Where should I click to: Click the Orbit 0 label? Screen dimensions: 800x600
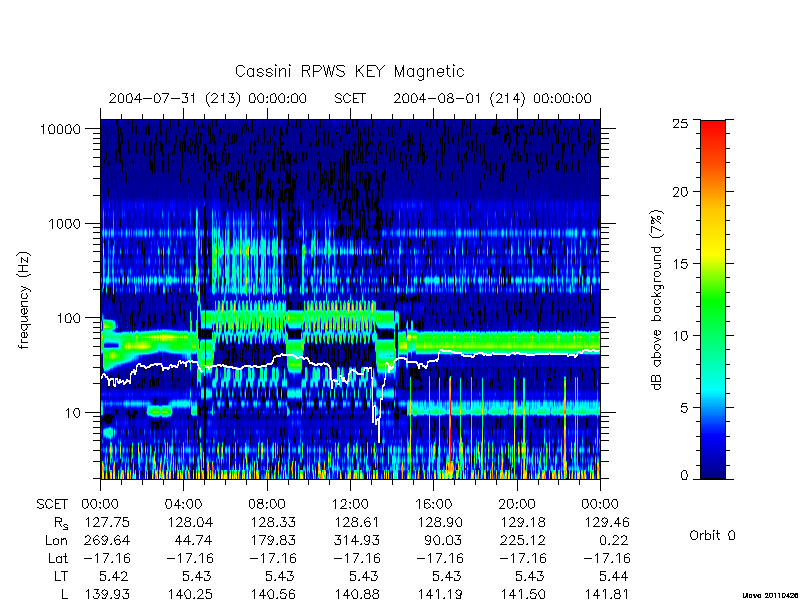click(712, 536)
